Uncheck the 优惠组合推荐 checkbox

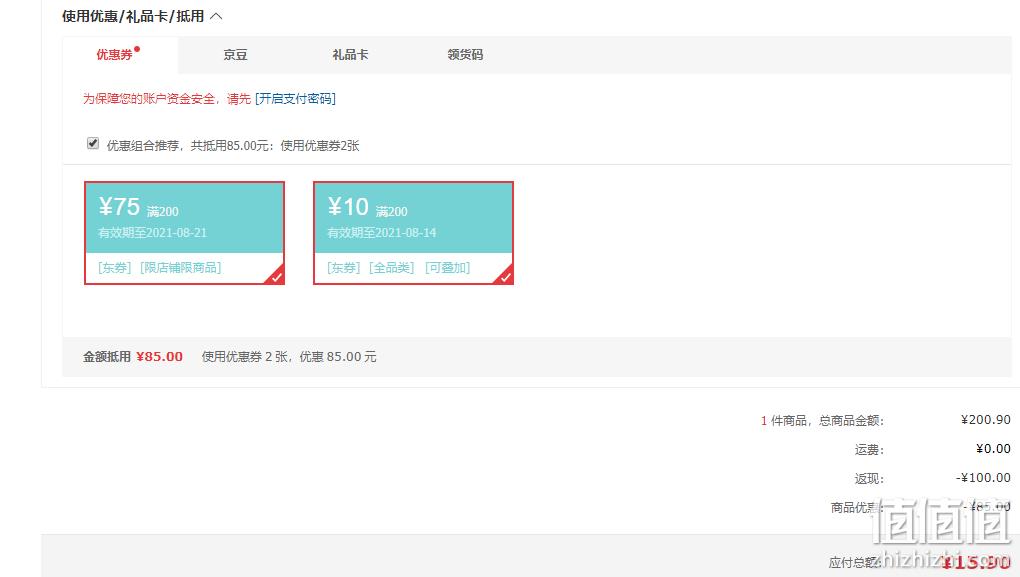[x=93, y=143]
